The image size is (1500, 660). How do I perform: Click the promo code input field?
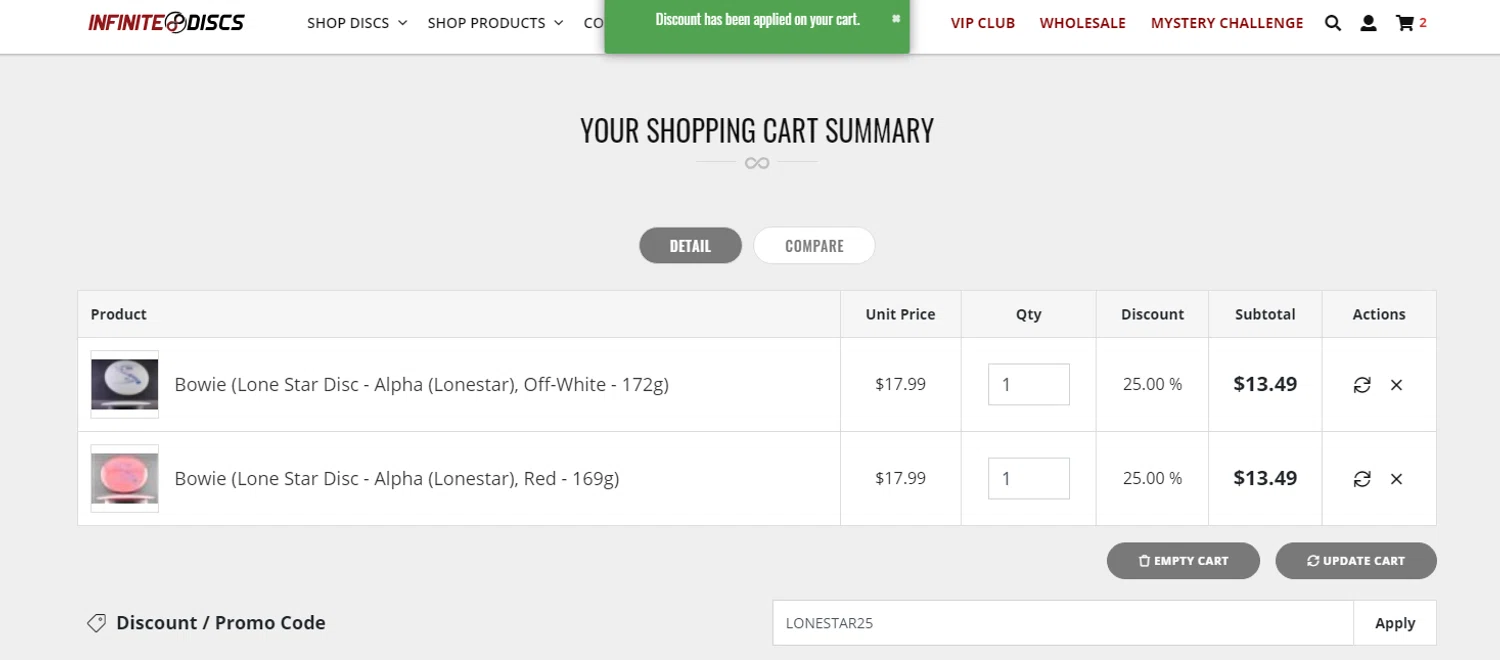click(x=1062, y=623)
